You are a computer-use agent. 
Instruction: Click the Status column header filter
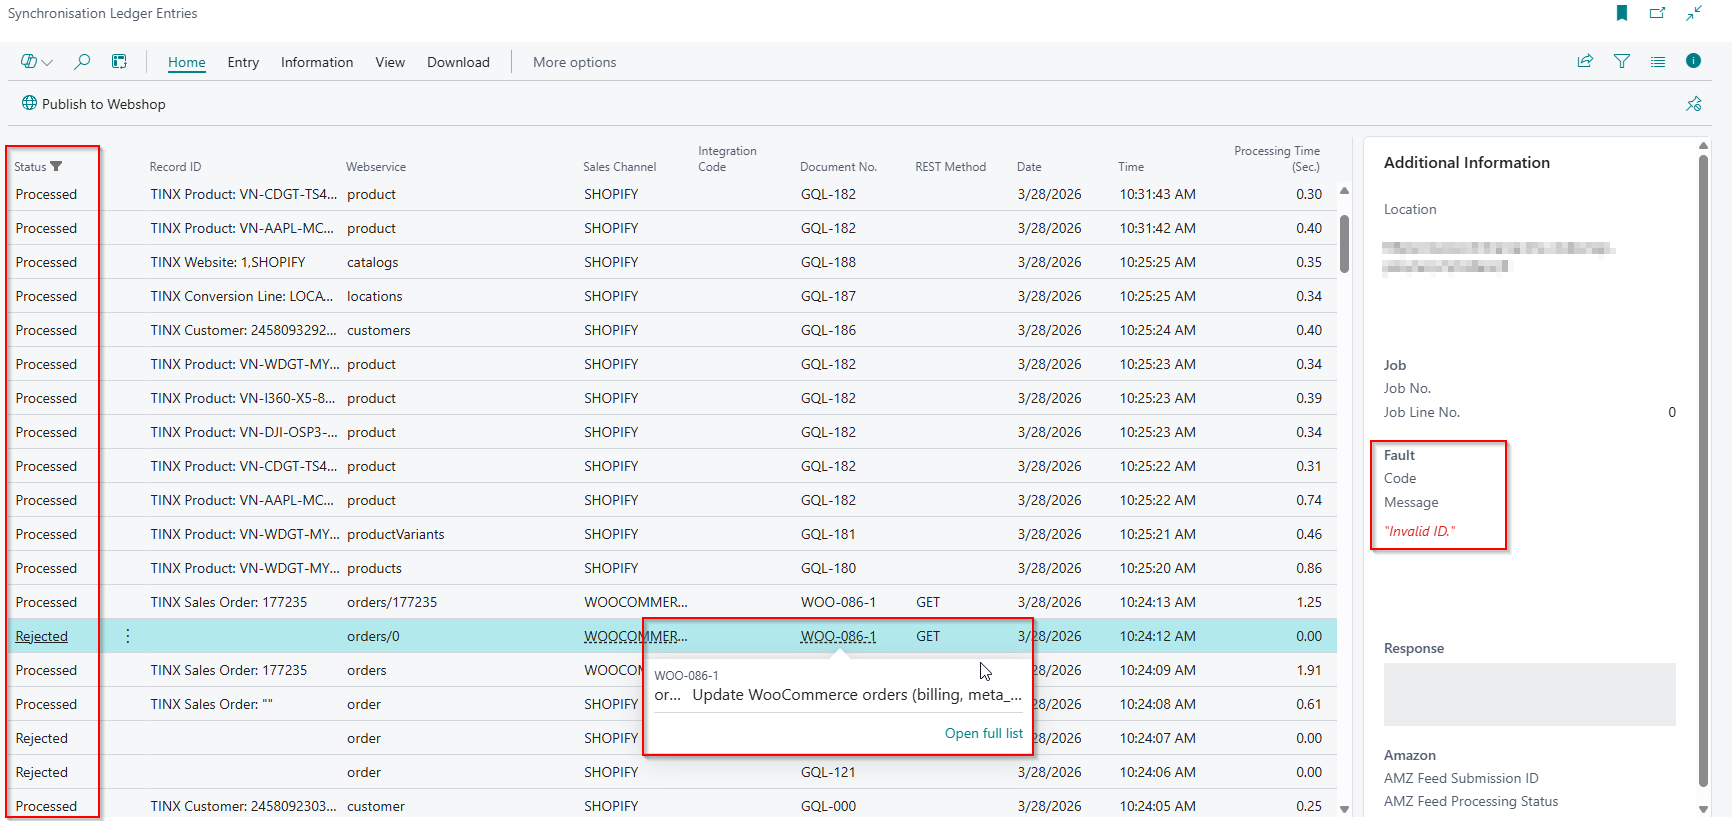click(38, 167)
